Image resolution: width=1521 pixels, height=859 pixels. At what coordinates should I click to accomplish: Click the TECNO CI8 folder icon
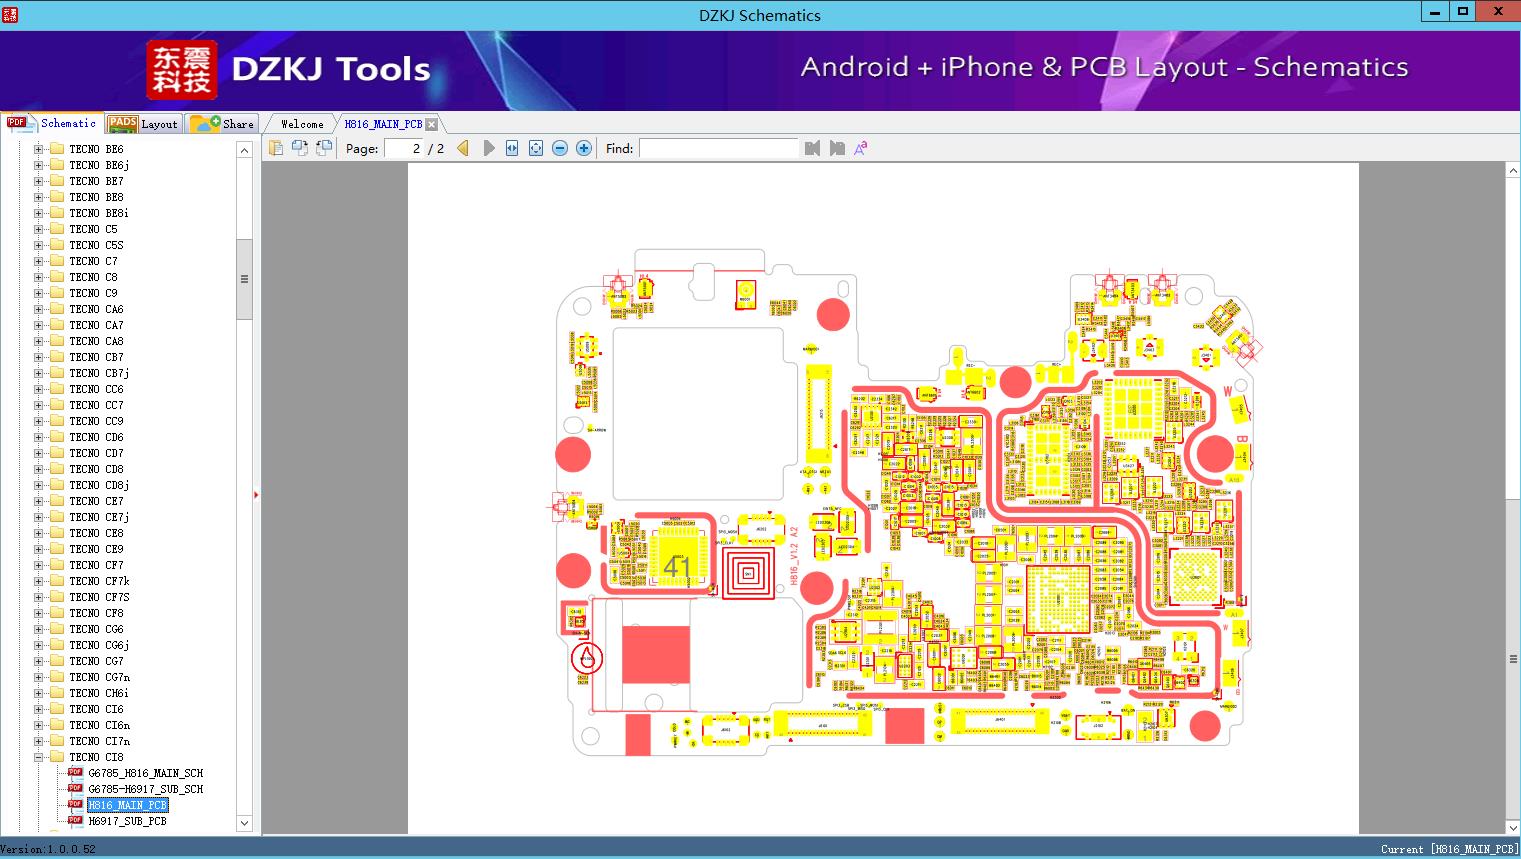coord(57,757)
